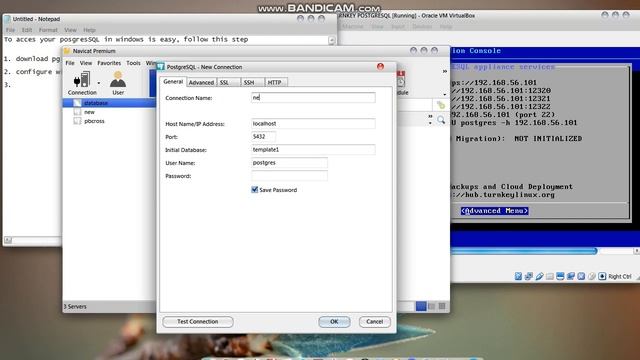640x360 pixels.
Task: Focus the User Name field
Action: [x=289, y=162]
